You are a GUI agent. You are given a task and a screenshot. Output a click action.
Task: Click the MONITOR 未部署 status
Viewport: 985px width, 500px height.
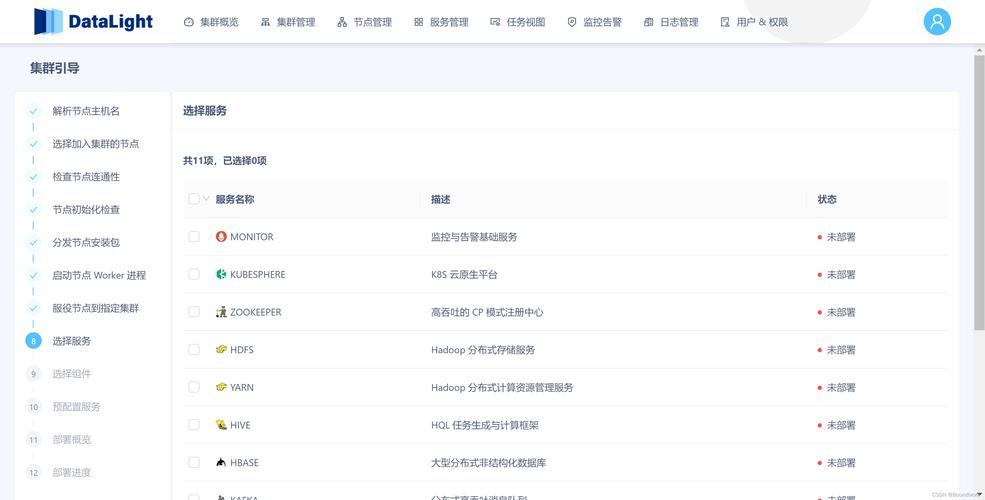(837, 237)
